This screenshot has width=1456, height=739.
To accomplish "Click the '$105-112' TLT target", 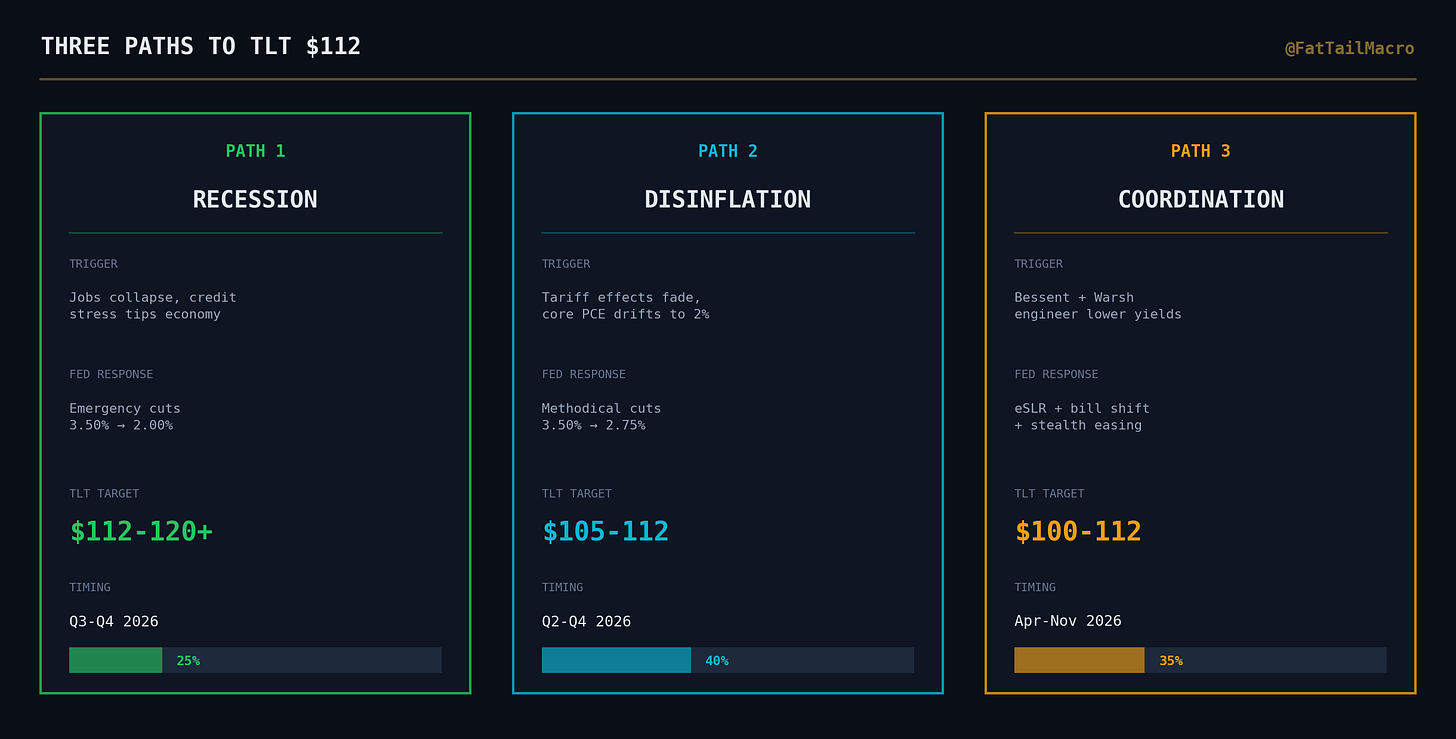I will tap(606, 531).
